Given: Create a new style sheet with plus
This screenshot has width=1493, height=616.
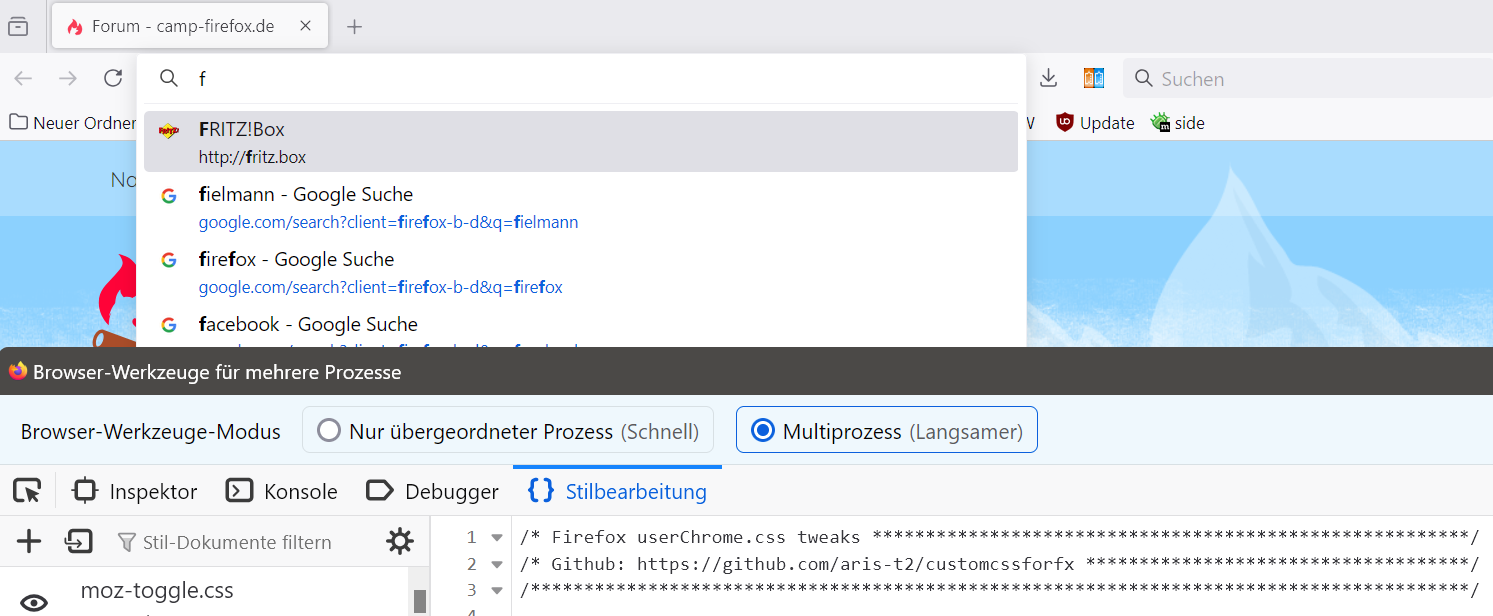Looking at the screenshot, I should click(29, 542).
